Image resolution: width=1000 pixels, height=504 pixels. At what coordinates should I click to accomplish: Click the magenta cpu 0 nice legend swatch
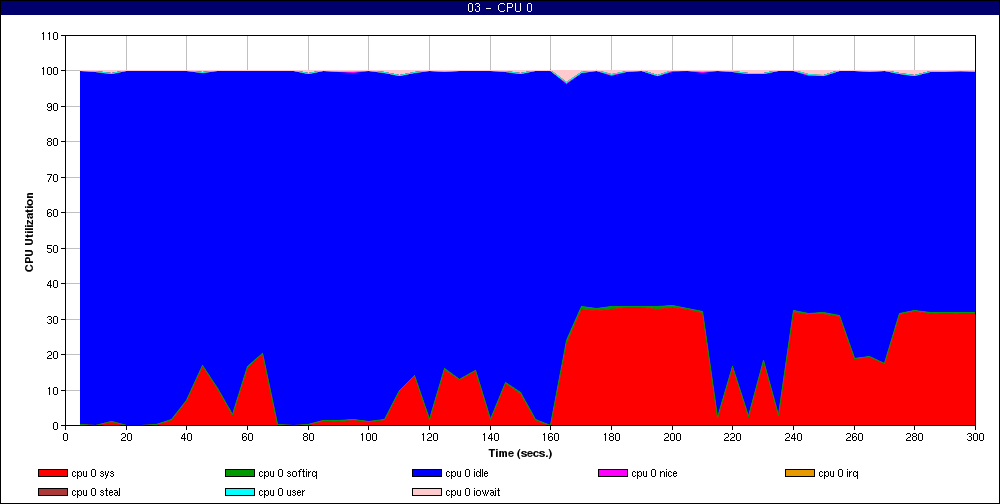(613, 473)
